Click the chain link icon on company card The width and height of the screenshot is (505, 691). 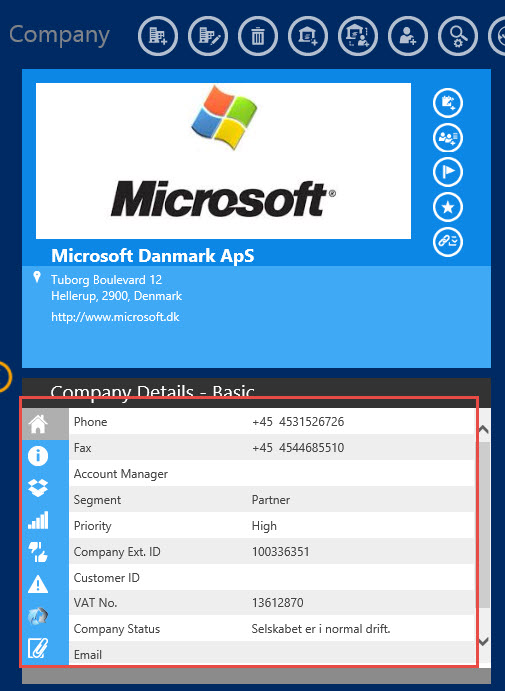click(x=448, y=241)
